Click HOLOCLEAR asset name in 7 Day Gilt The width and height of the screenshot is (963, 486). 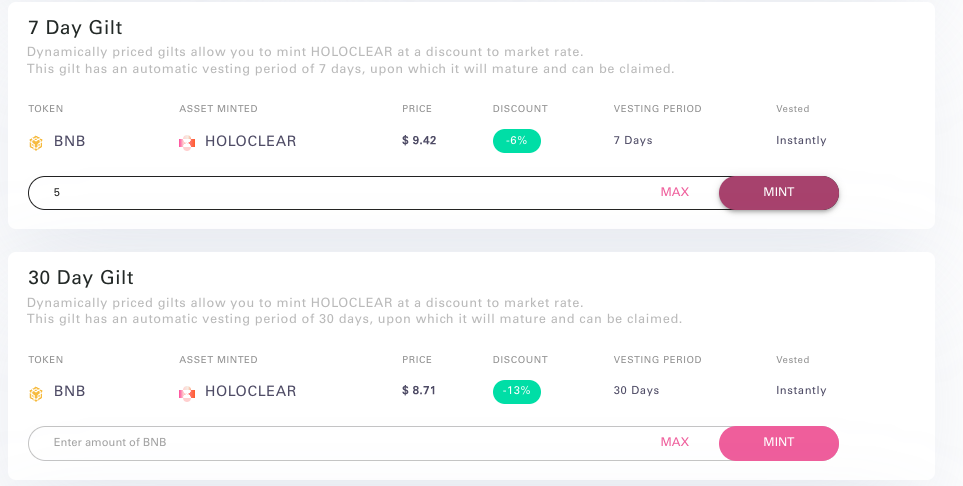click(250, 141)
